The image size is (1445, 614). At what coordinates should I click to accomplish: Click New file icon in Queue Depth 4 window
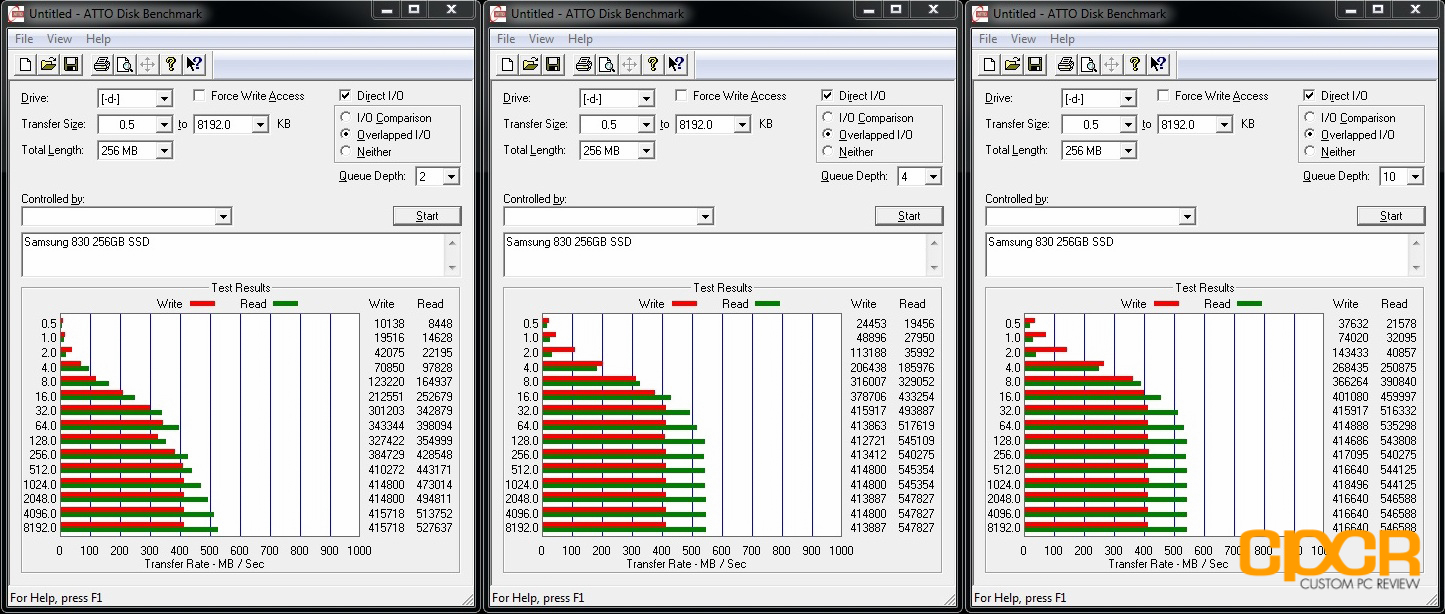(507, 65)
